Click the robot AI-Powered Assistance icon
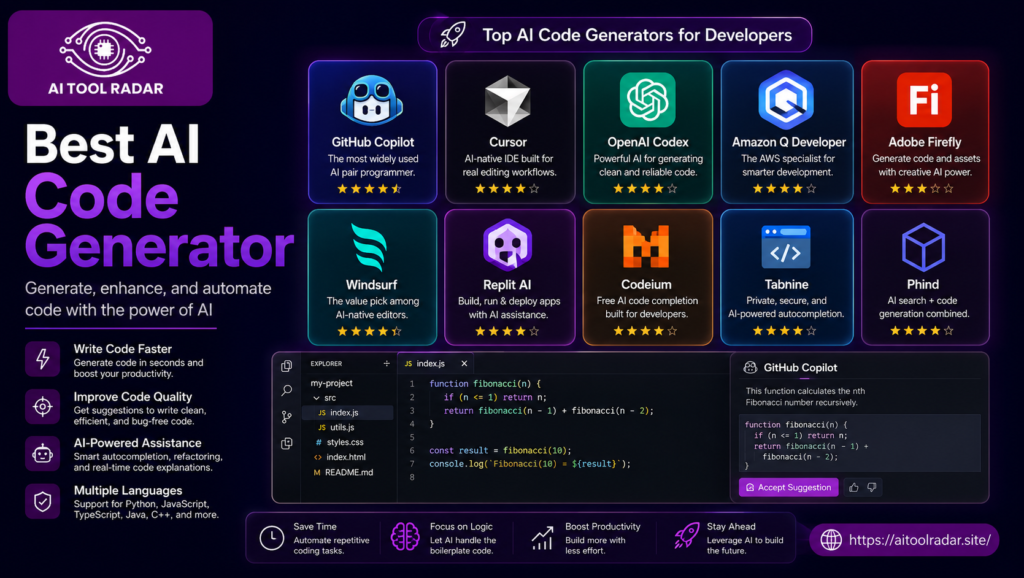 point(42,453)
